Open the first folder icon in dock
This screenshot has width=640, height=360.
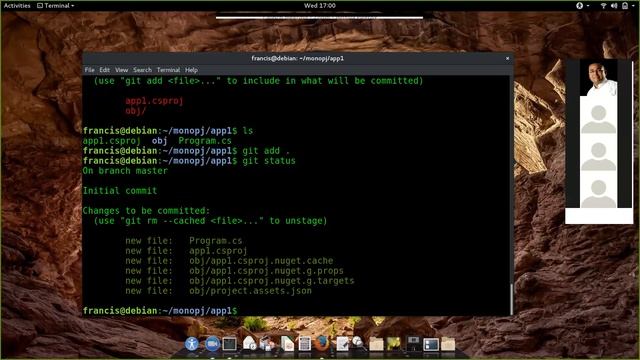[x=376, y=344]
